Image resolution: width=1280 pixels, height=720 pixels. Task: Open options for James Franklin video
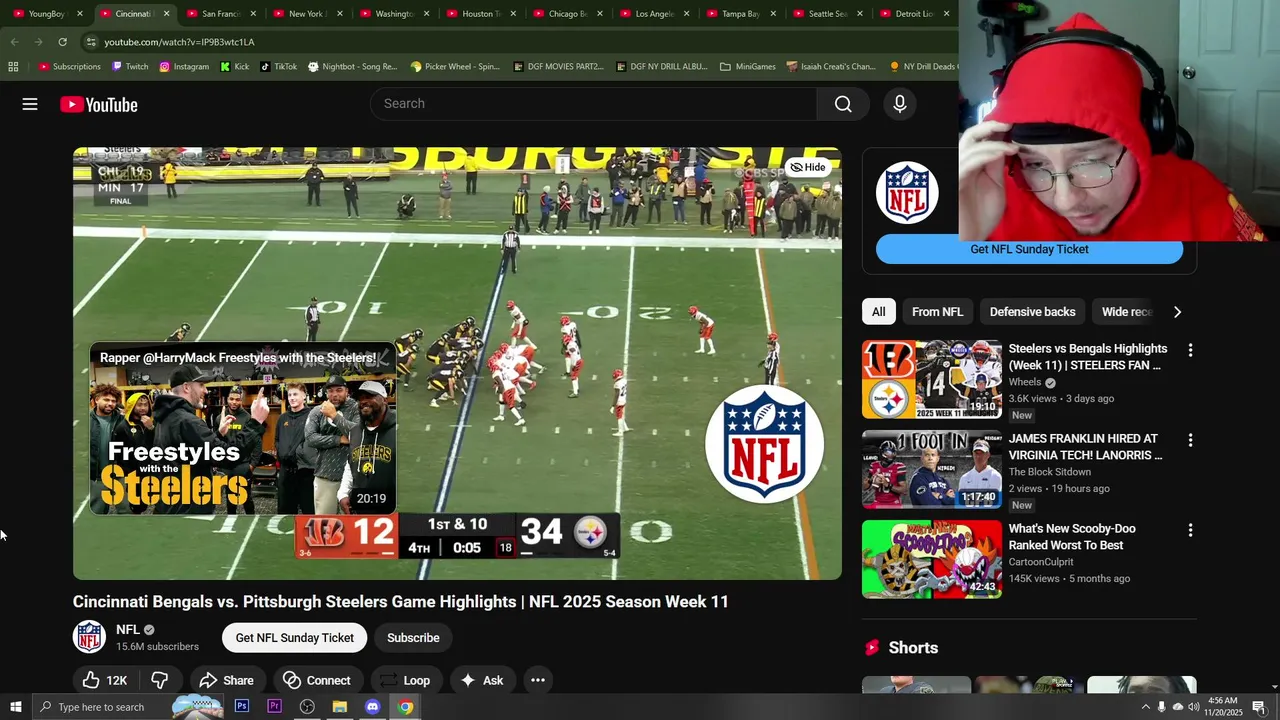1190,440
